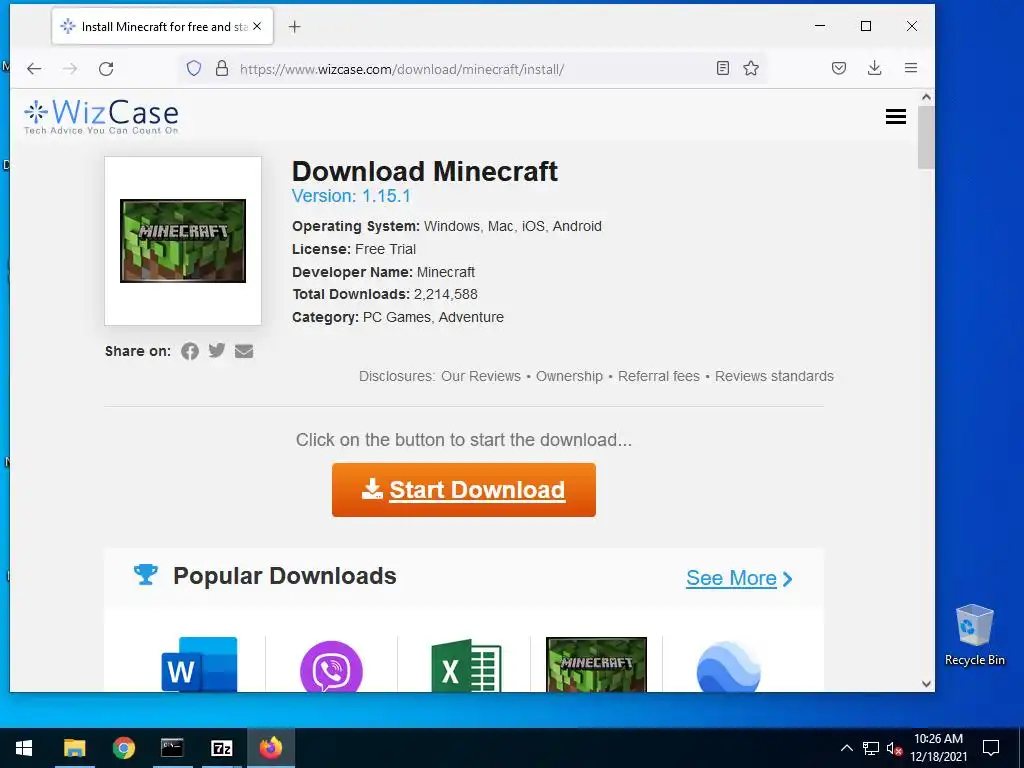The width and height of the screenshot is (1024, 768).
Task: Open a new browser tab
Action: 295,27
